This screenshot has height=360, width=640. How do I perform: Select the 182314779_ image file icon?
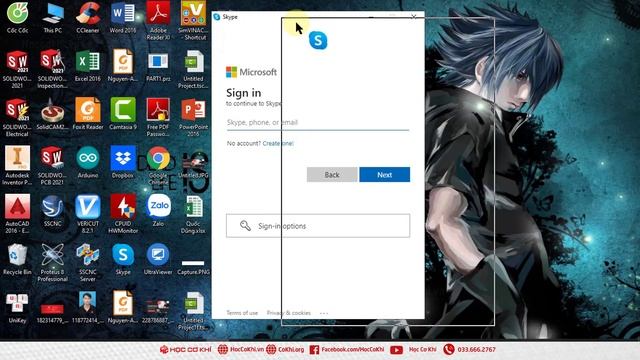coord(52,309)
